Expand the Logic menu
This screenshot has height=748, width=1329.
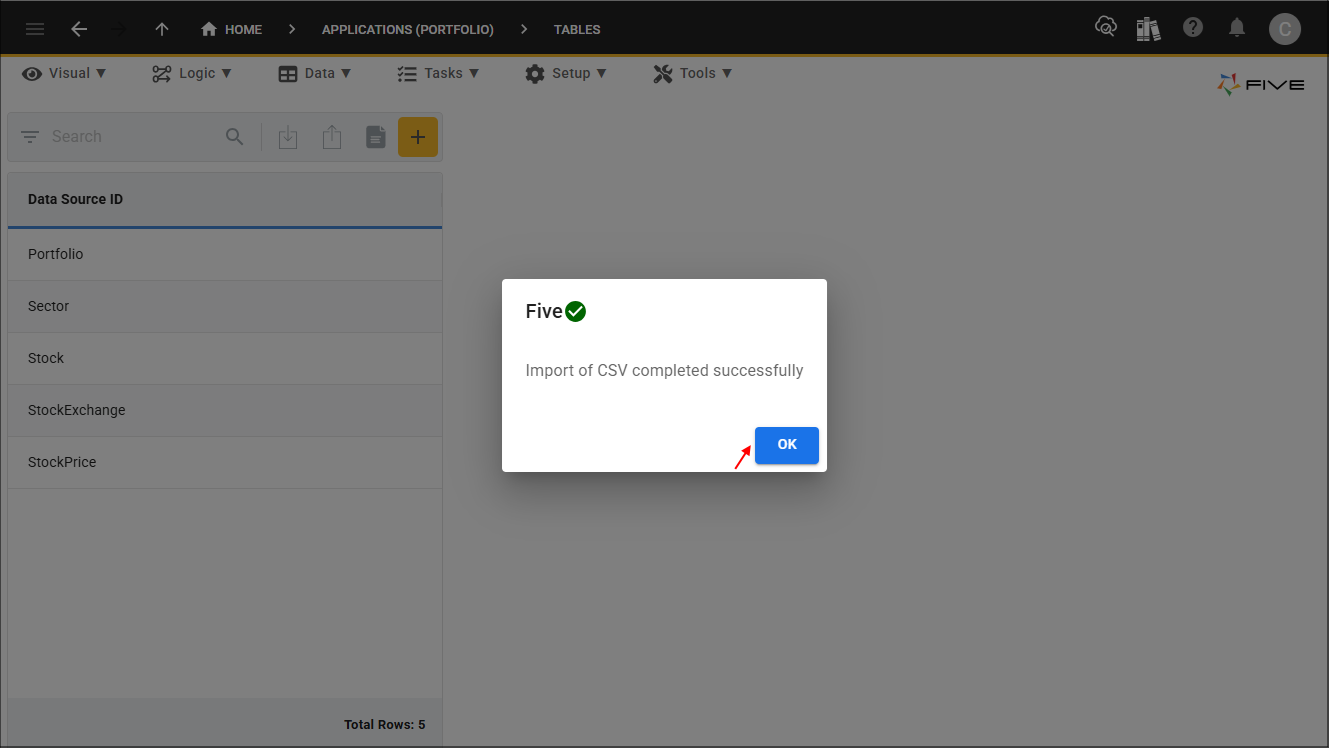192,73
